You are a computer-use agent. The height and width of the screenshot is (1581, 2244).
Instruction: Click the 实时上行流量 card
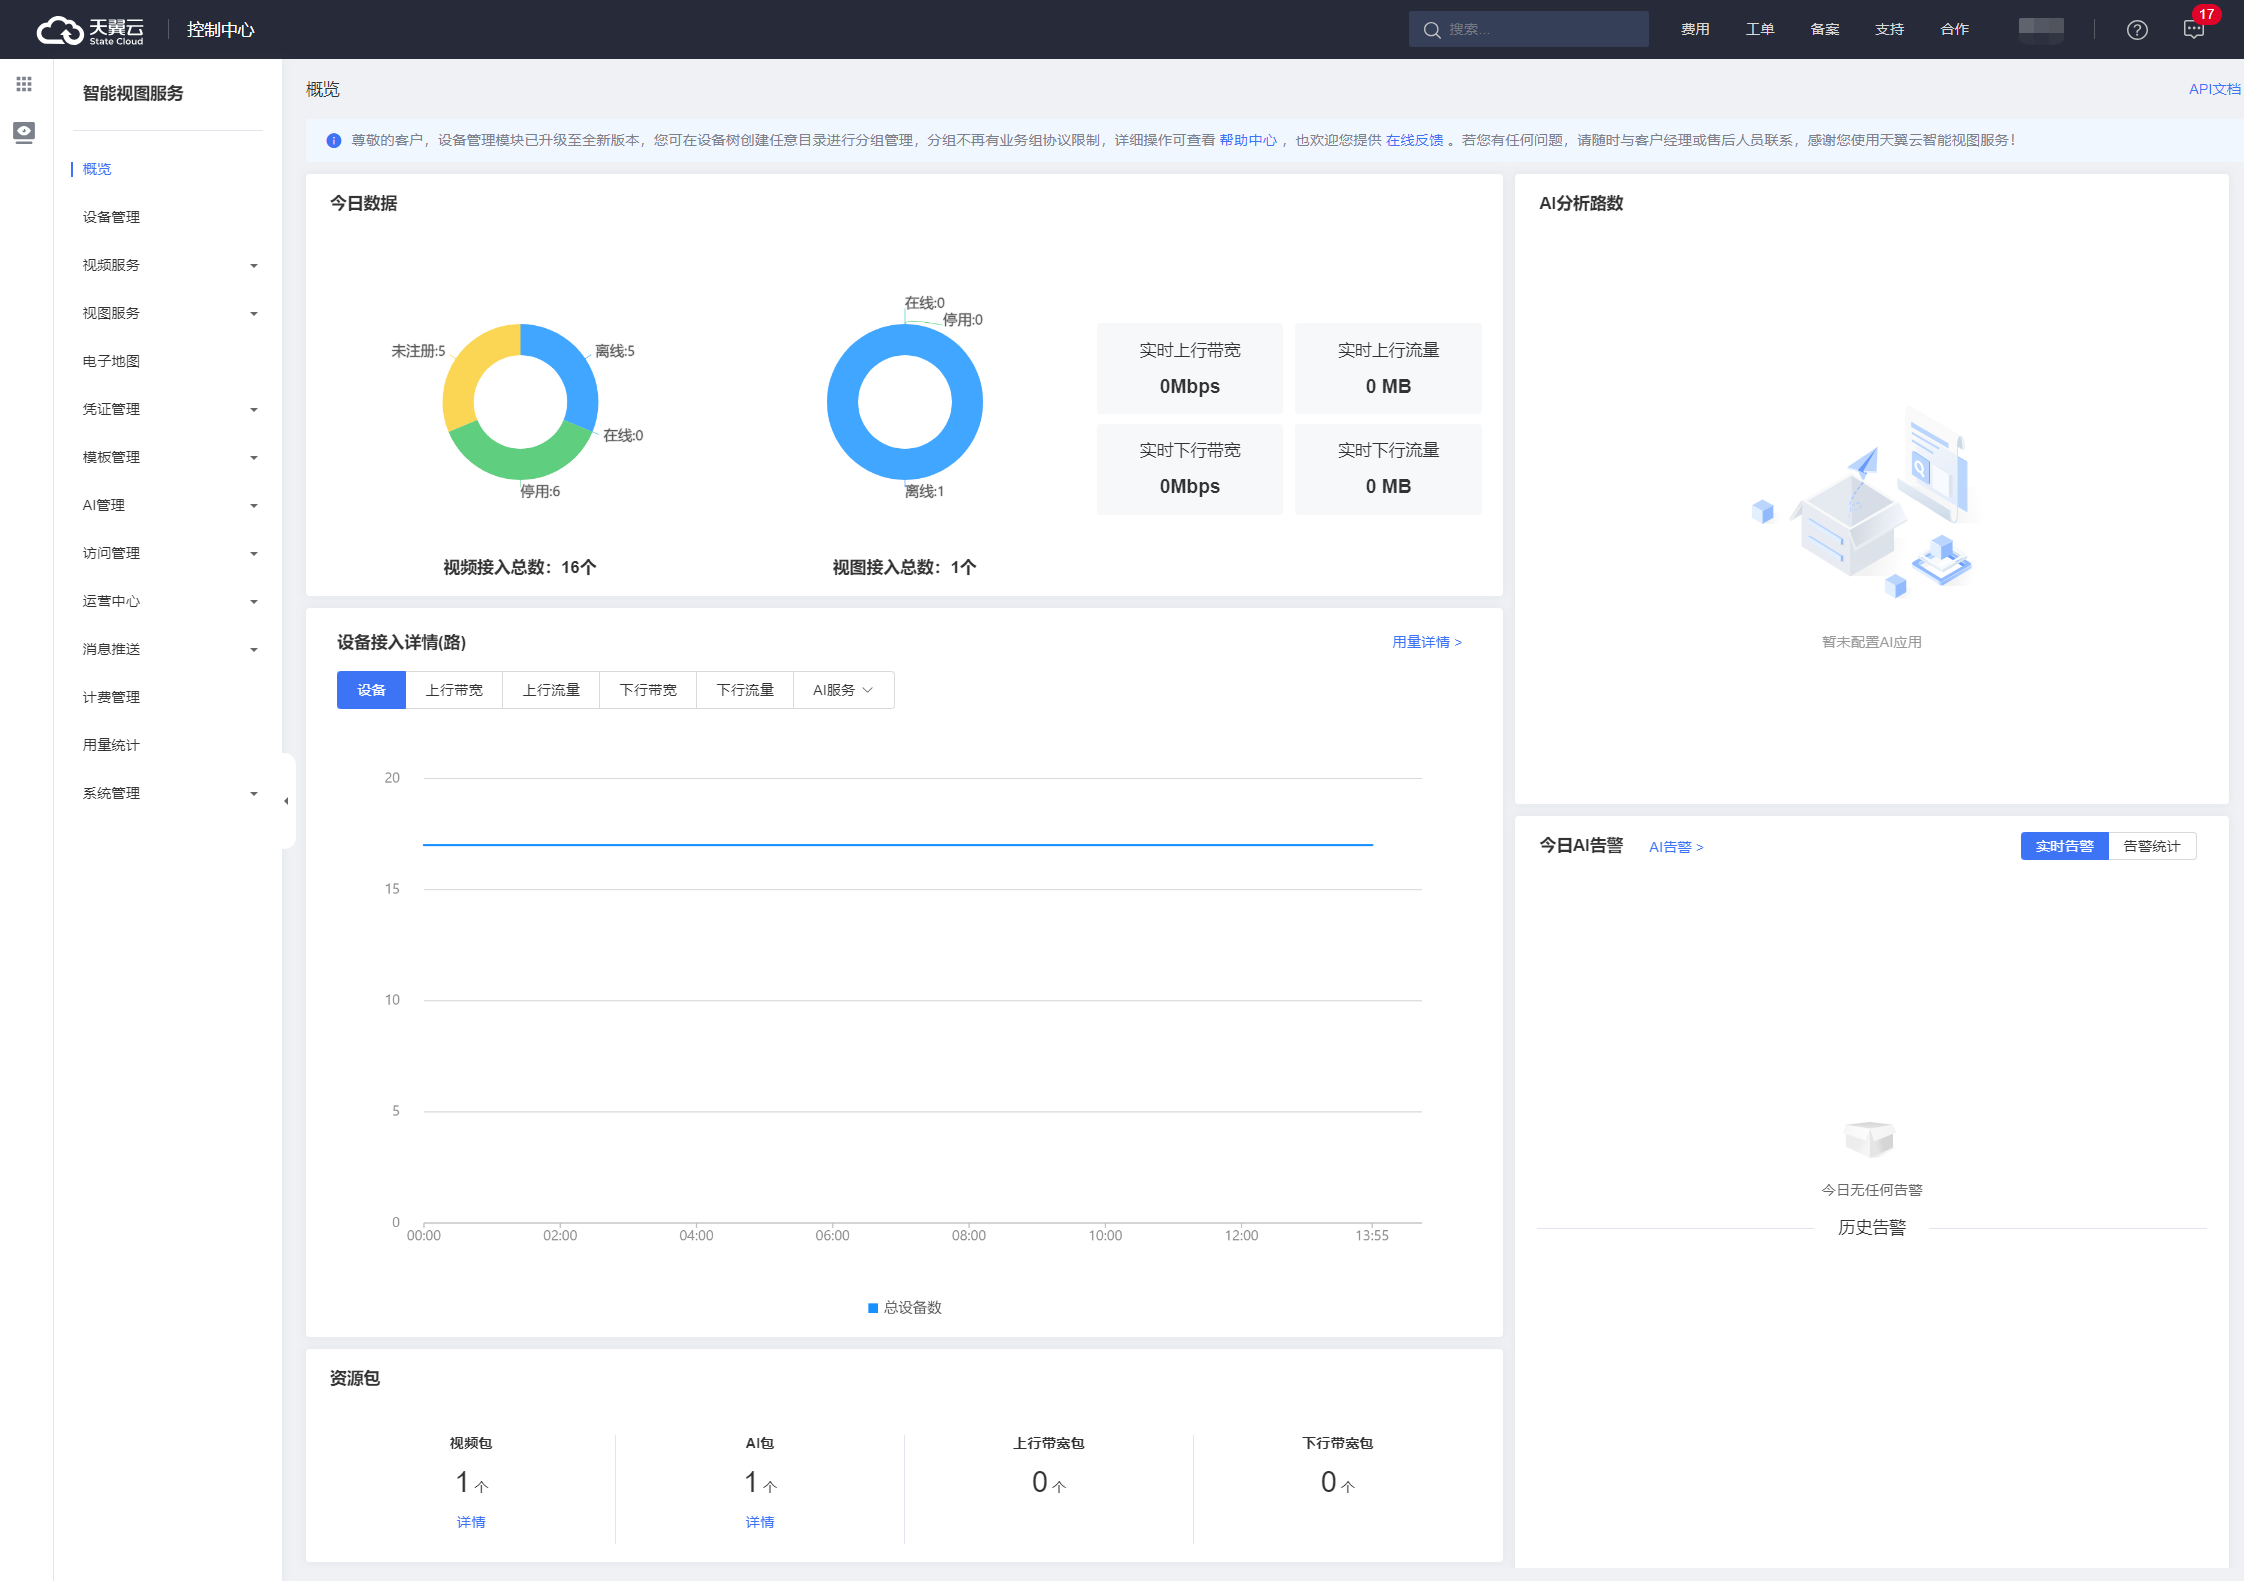[x=1388, y=368]
